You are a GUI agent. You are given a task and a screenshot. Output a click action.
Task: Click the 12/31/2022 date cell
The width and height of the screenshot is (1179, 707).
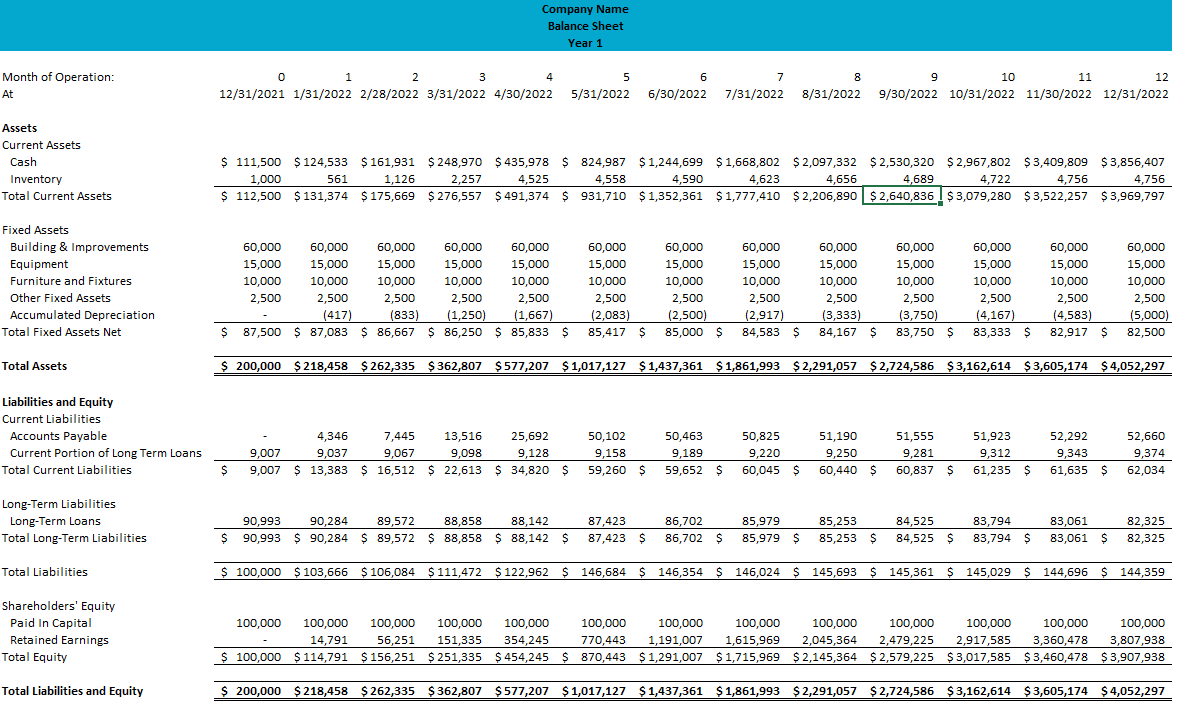click(1135, 94)
